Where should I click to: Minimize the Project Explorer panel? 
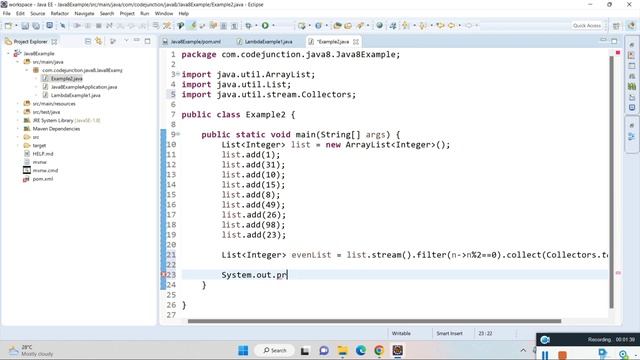(137, 40)
